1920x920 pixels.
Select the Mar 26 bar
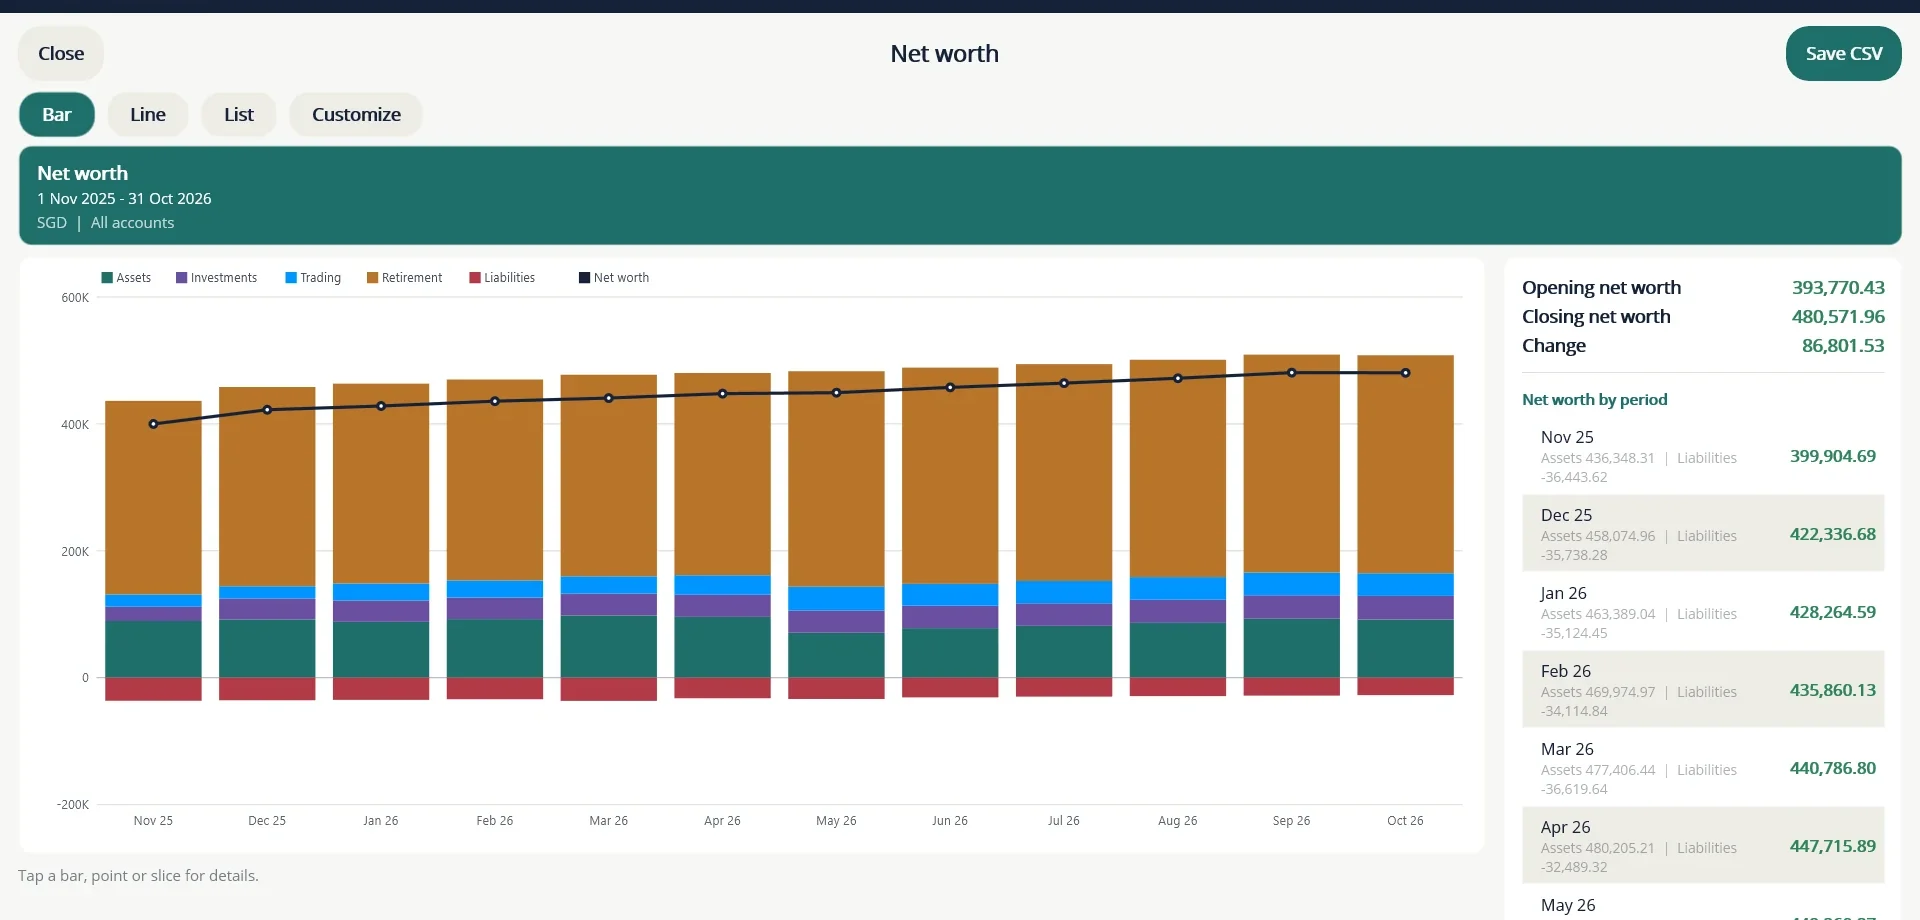click(x=609, y=538)
